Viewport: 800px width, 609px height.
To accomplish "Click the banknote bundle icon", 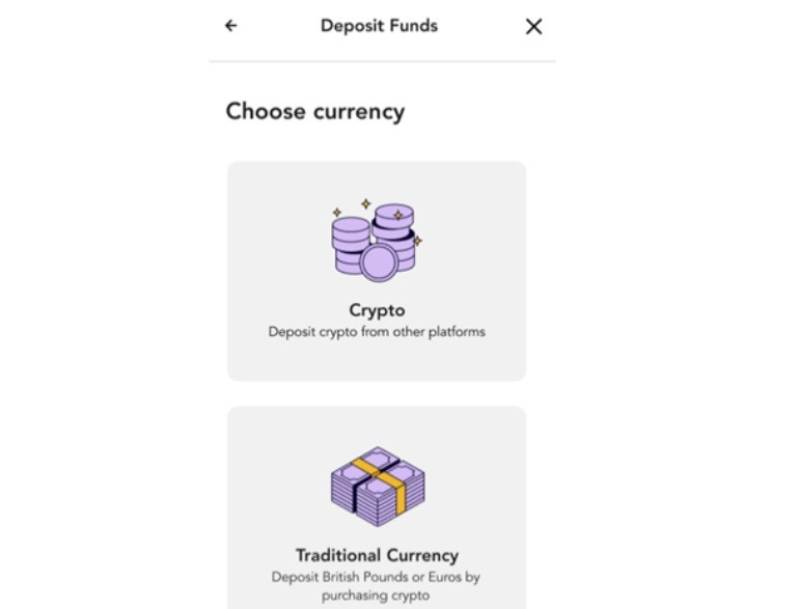I will tap(378, 487).
